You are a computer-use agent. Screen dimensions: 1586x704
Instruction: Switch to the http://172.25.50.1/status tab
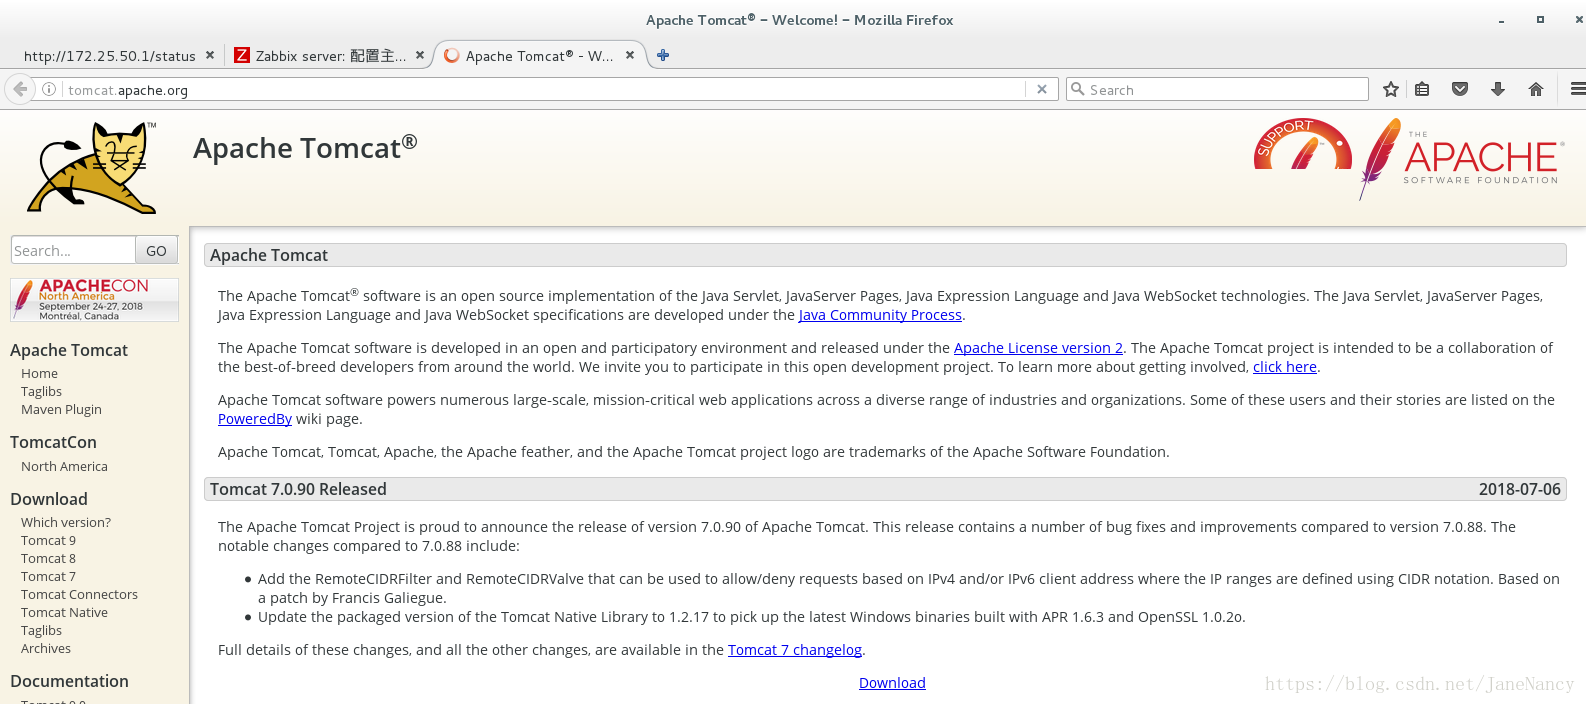tap(110, 56)
